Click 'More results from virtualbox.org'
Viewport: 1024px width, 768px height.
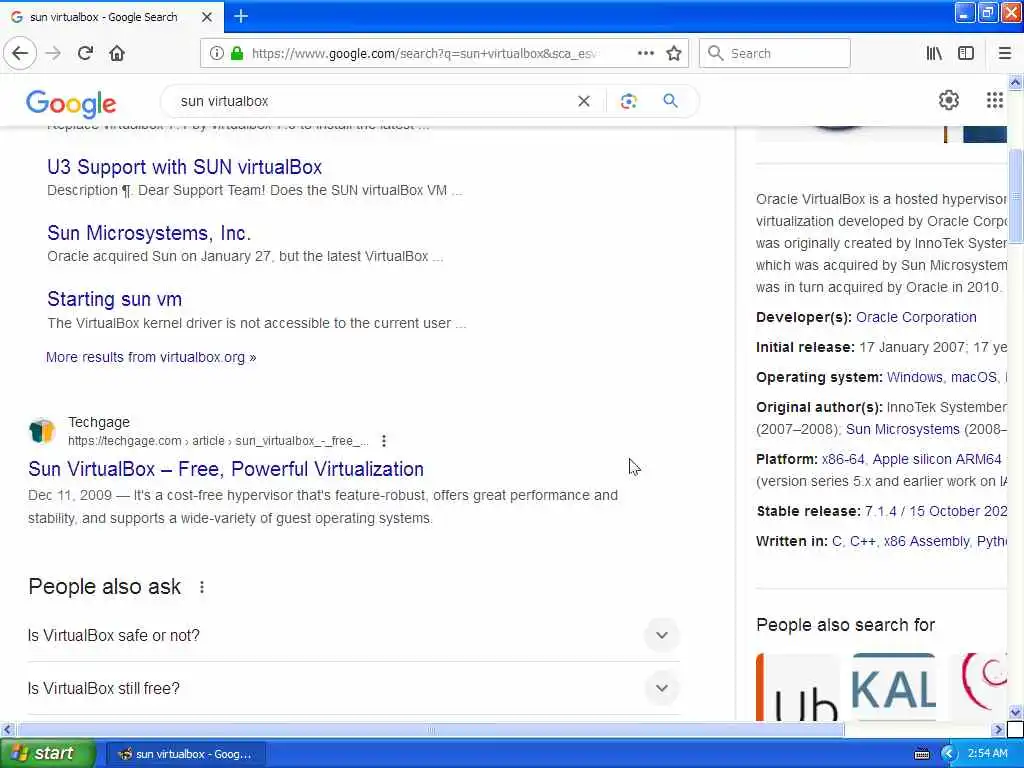[x=151, y=357]
